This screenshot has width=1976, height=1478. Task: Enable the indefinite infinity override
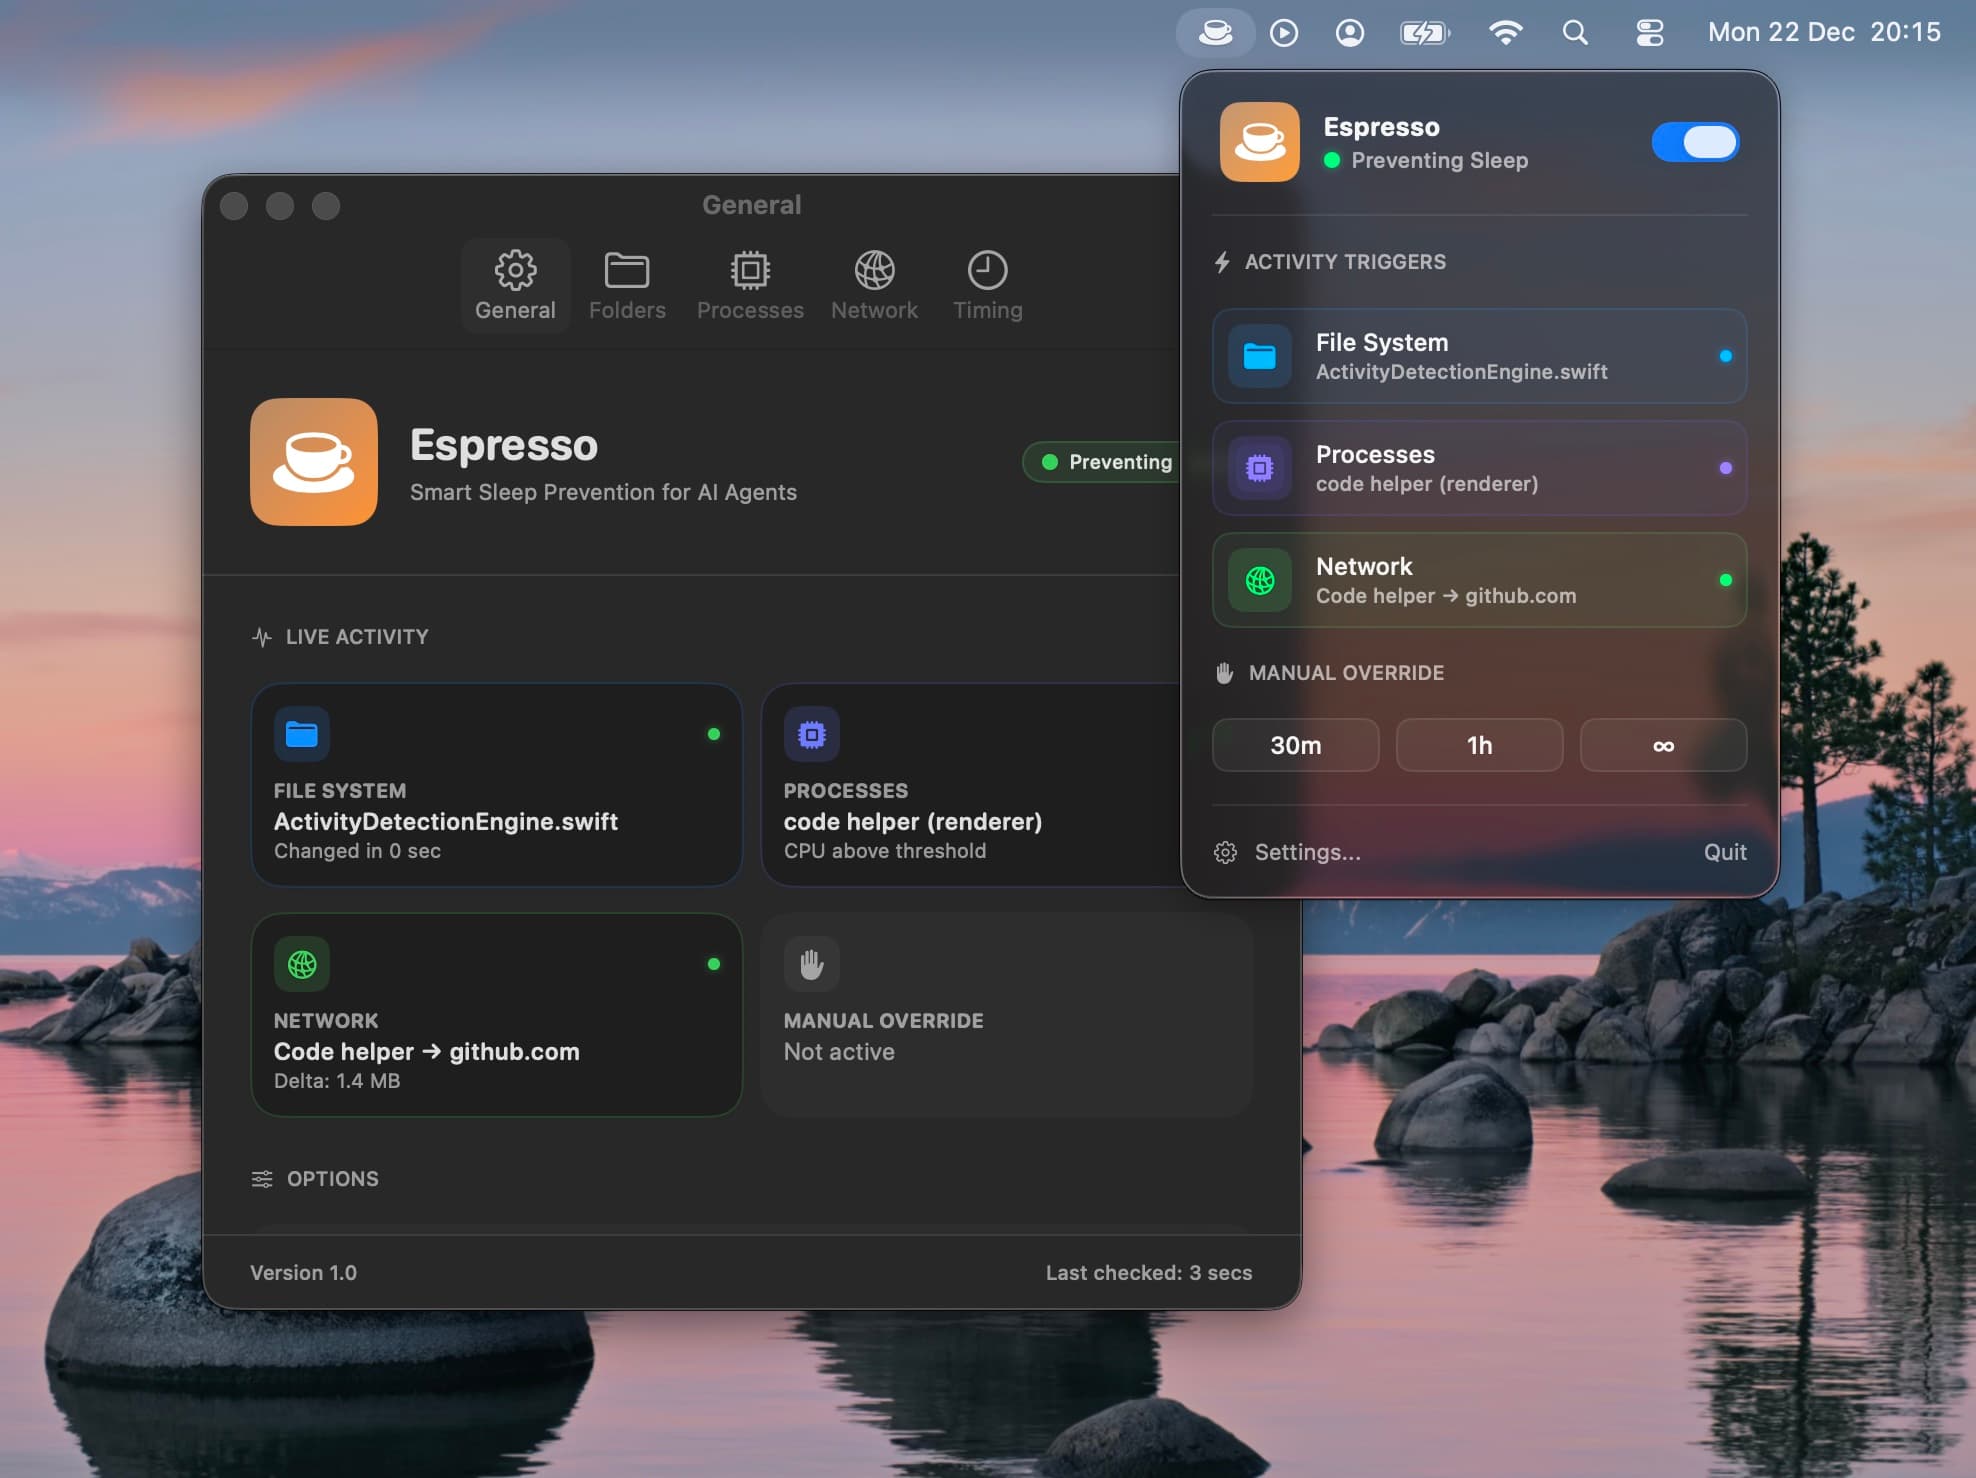point(1663,745)
